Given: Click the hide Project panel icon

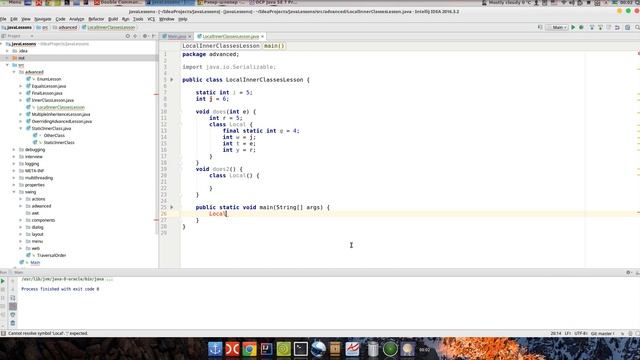Looking at the screenshot, I should click(153, 36).
